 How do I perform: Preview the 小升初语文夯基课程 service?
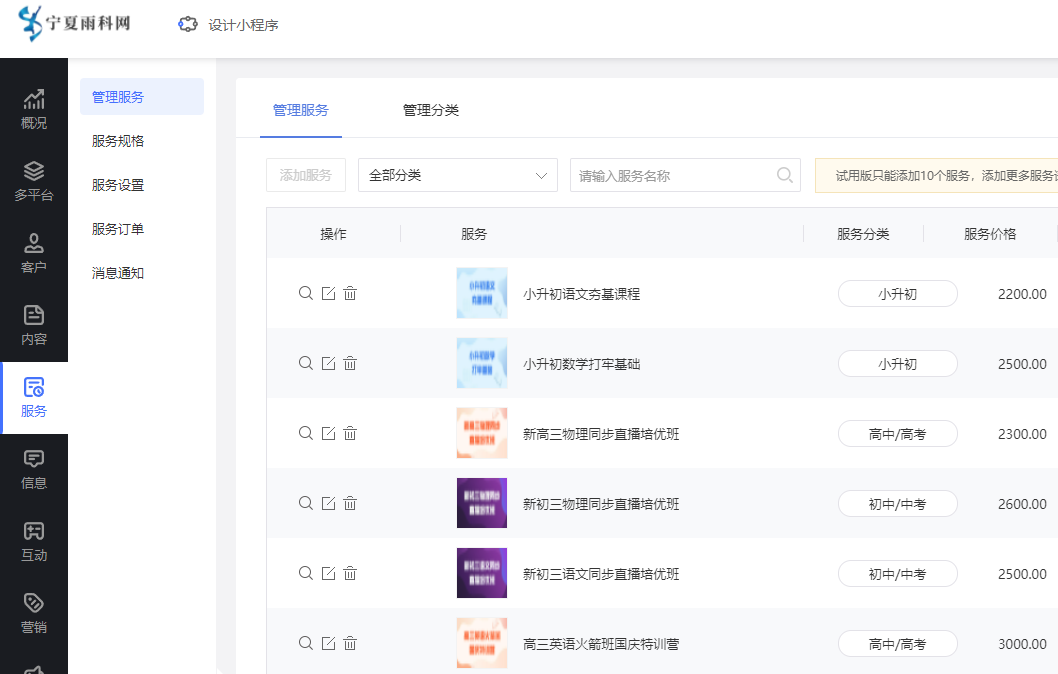point(306,293)
